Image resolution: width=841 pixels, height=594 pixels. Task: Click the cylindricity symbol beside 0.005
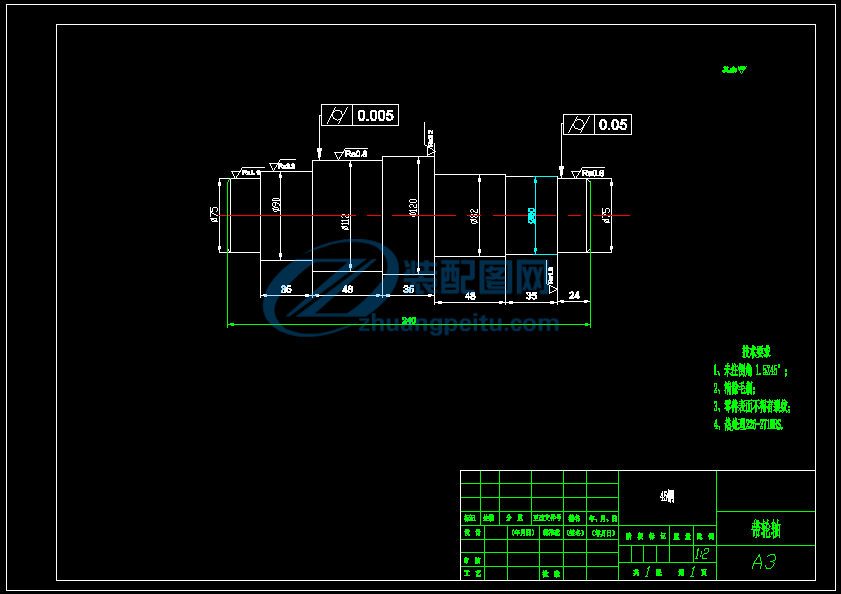pyautogui.click(x=337, y=115)
